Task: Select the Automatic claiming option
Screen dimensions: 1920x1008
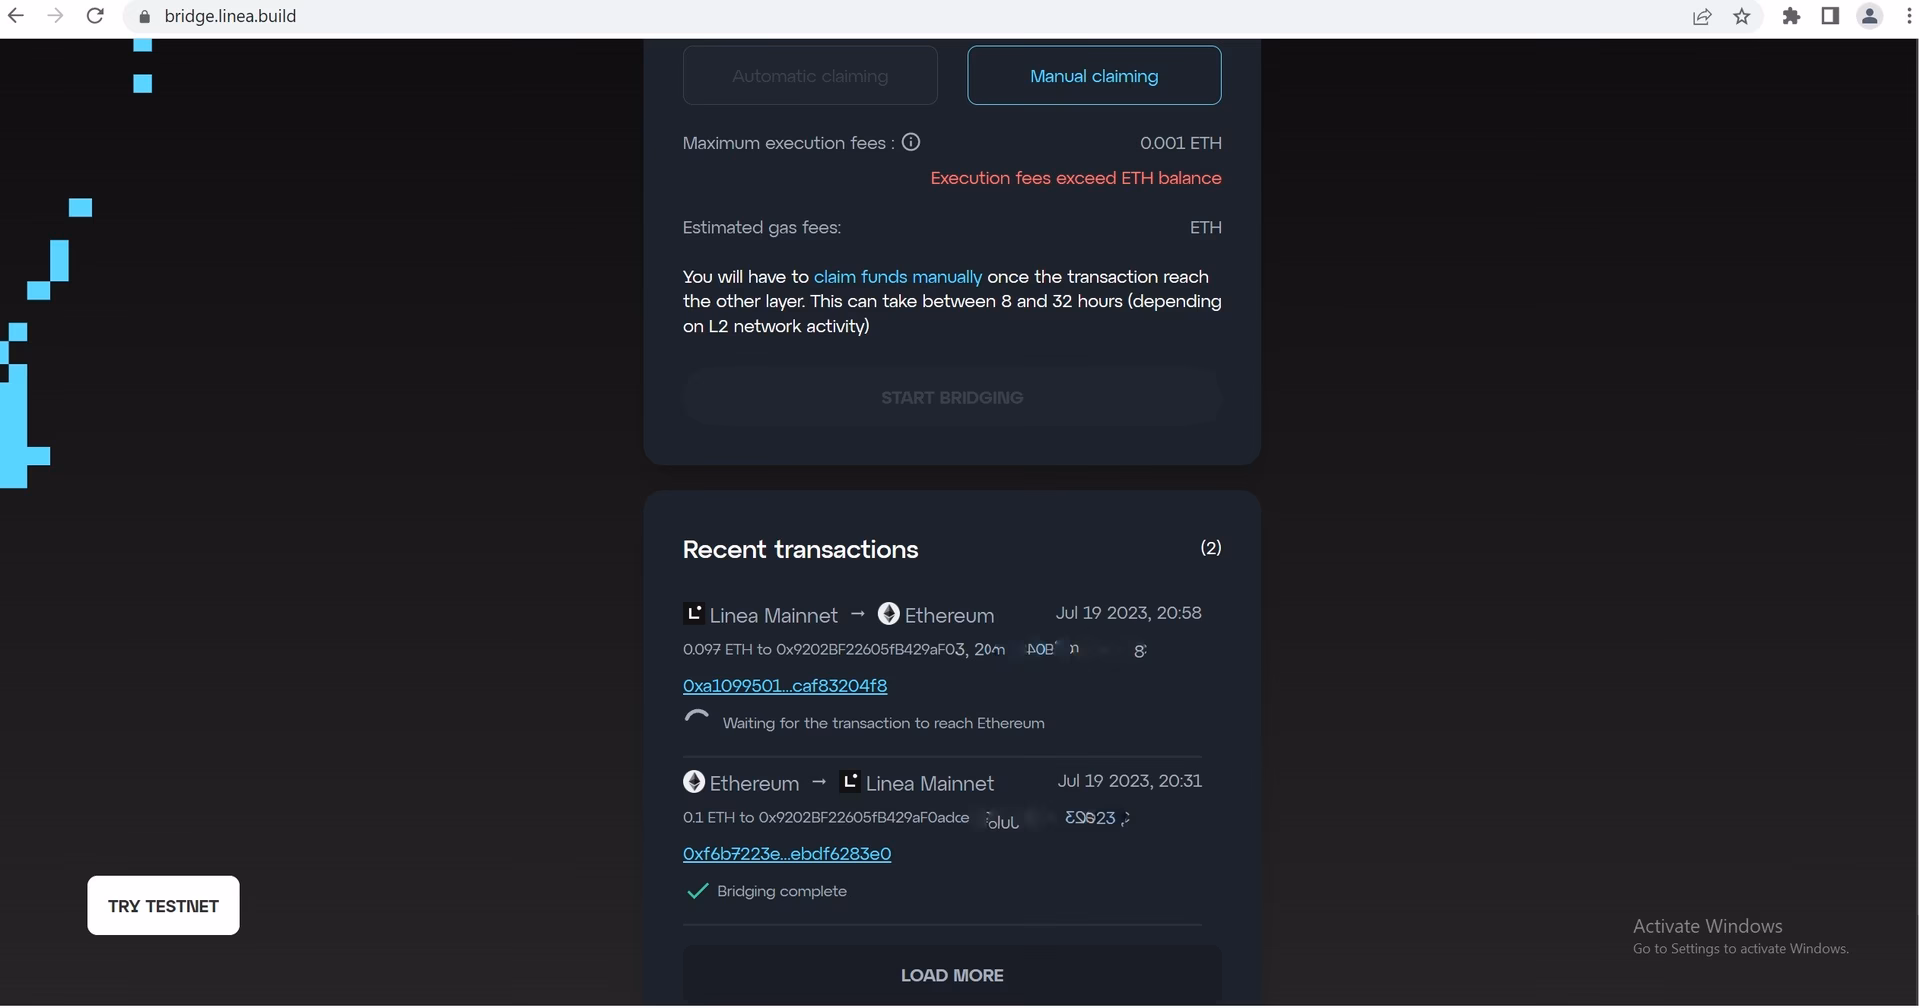Action: [810, 75]
